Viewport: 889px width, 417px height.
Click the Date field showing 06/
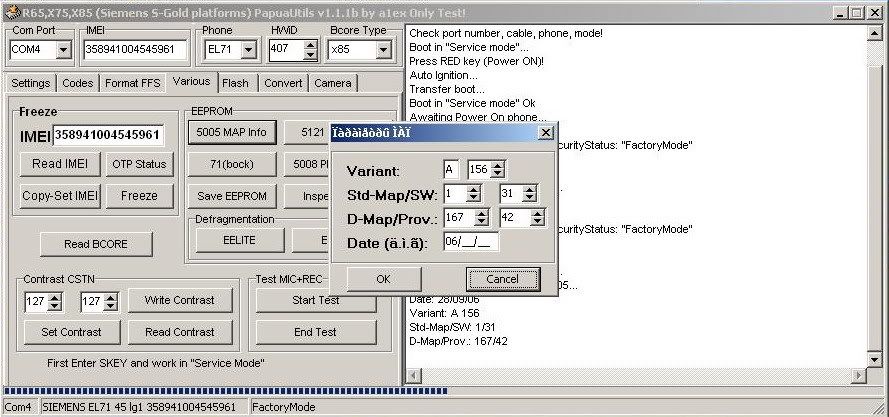pyautogui.click(x=471, y=242)
